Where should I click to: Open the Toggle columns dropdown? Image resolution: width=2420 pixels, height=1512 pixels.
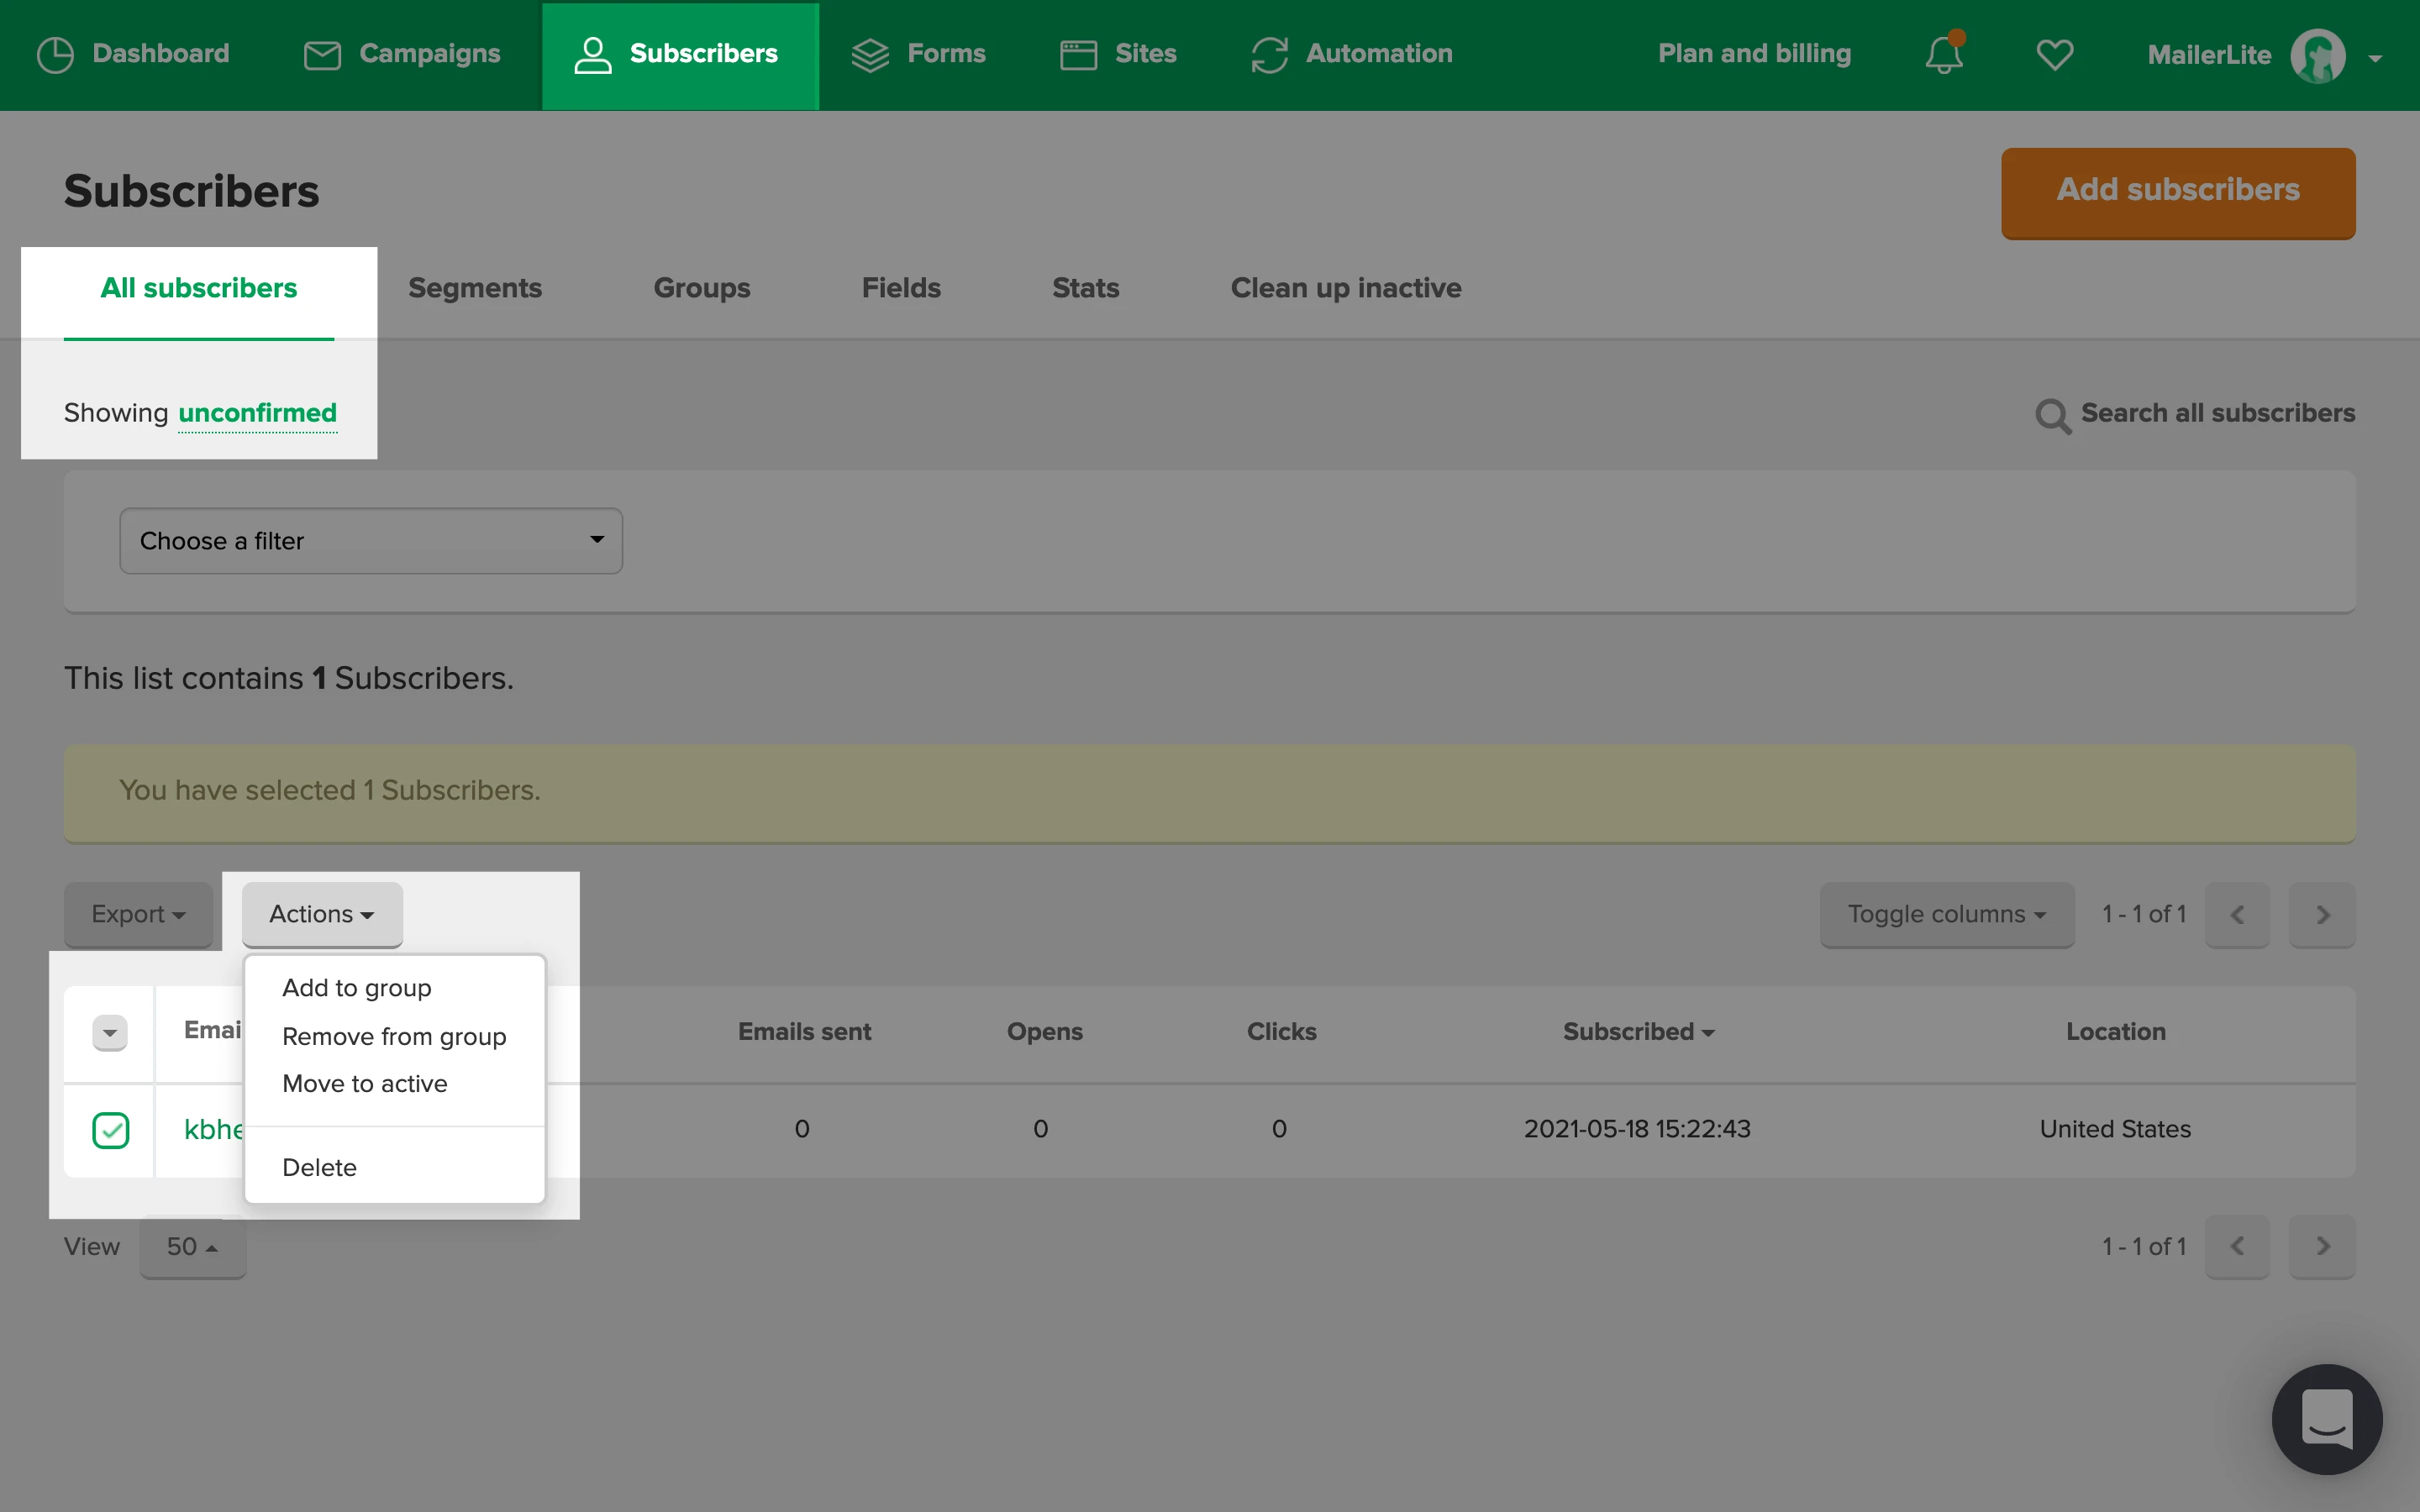click(1945, 914)
